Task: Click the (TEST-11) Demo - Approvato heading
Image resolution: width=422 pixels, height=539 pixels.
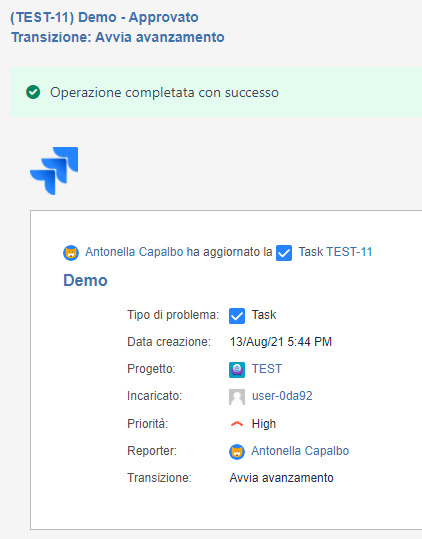Action: pyautogui.click(x=104, y=17)
